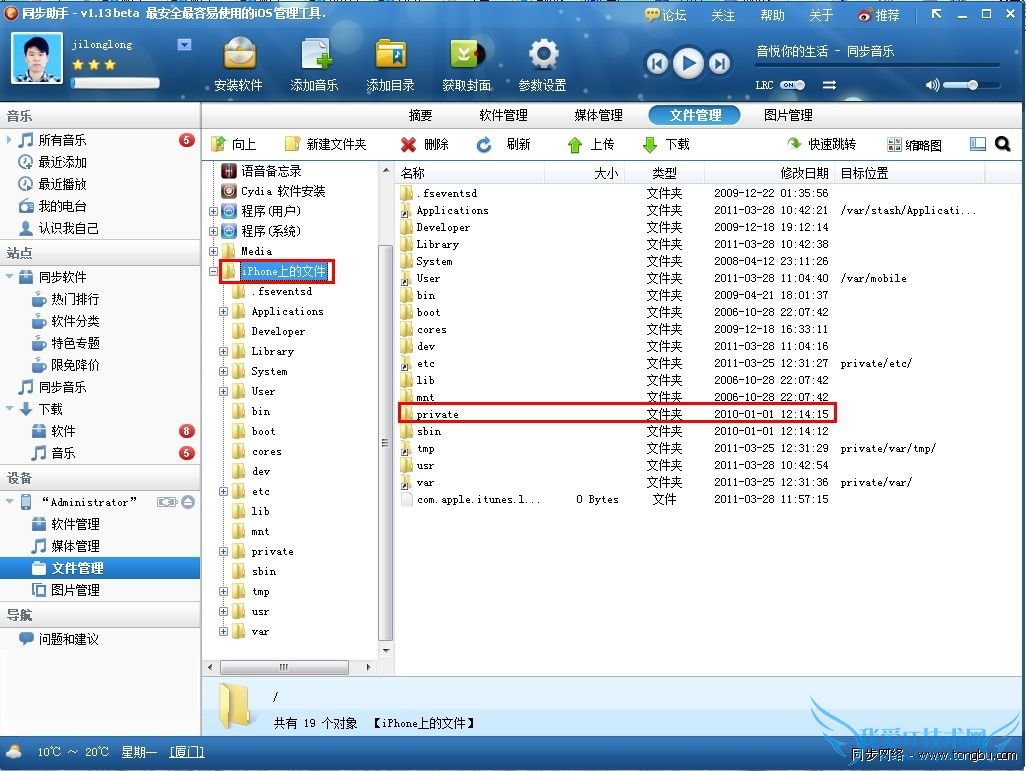The image size is (1026, 771).
Task: Click the 推荐 recommend link
Action: click(x=879, y=15)
